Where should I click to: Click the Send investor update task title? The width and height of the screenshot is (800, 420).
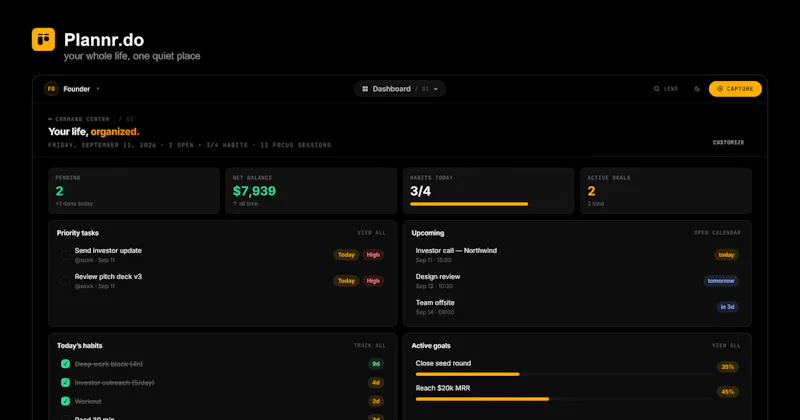click(x=108, y=251)
